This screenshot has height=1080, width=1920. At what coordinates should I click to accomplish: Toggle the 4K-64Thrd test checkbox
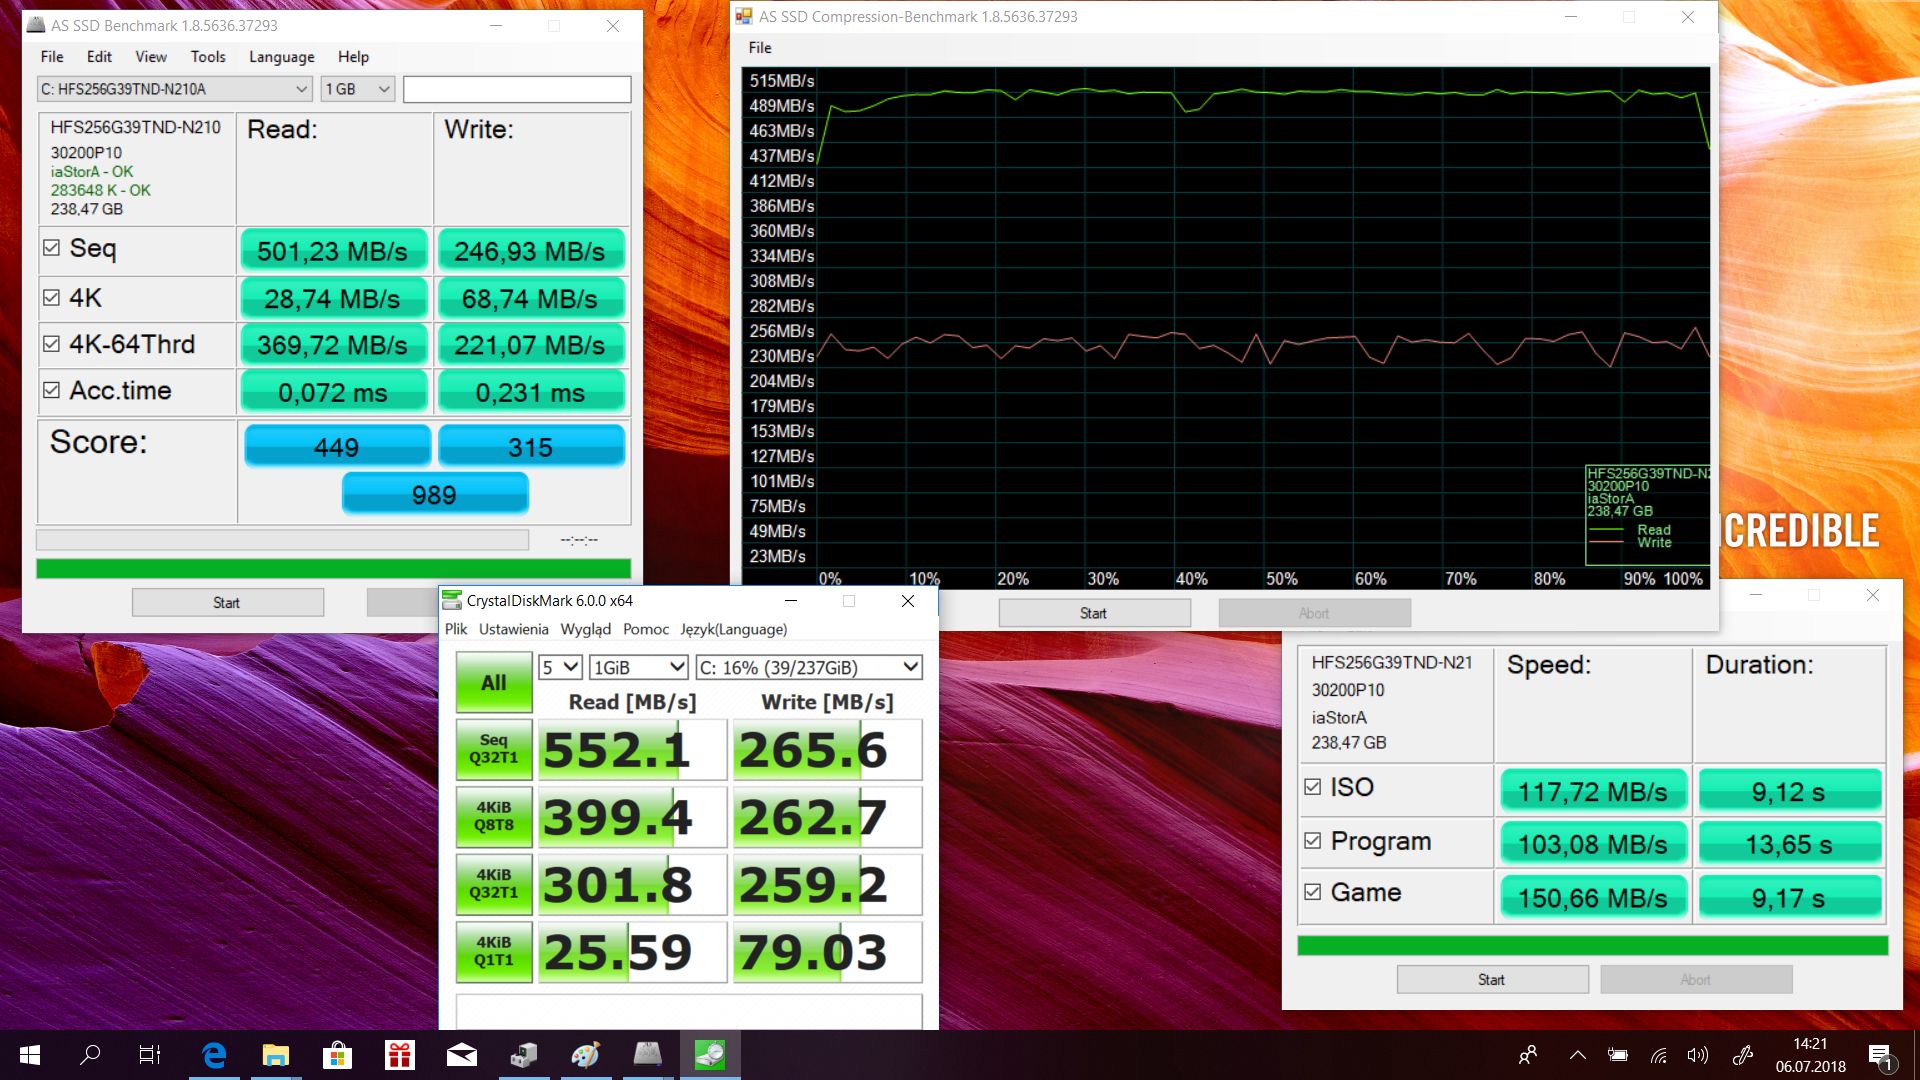[x=52, y=344]
